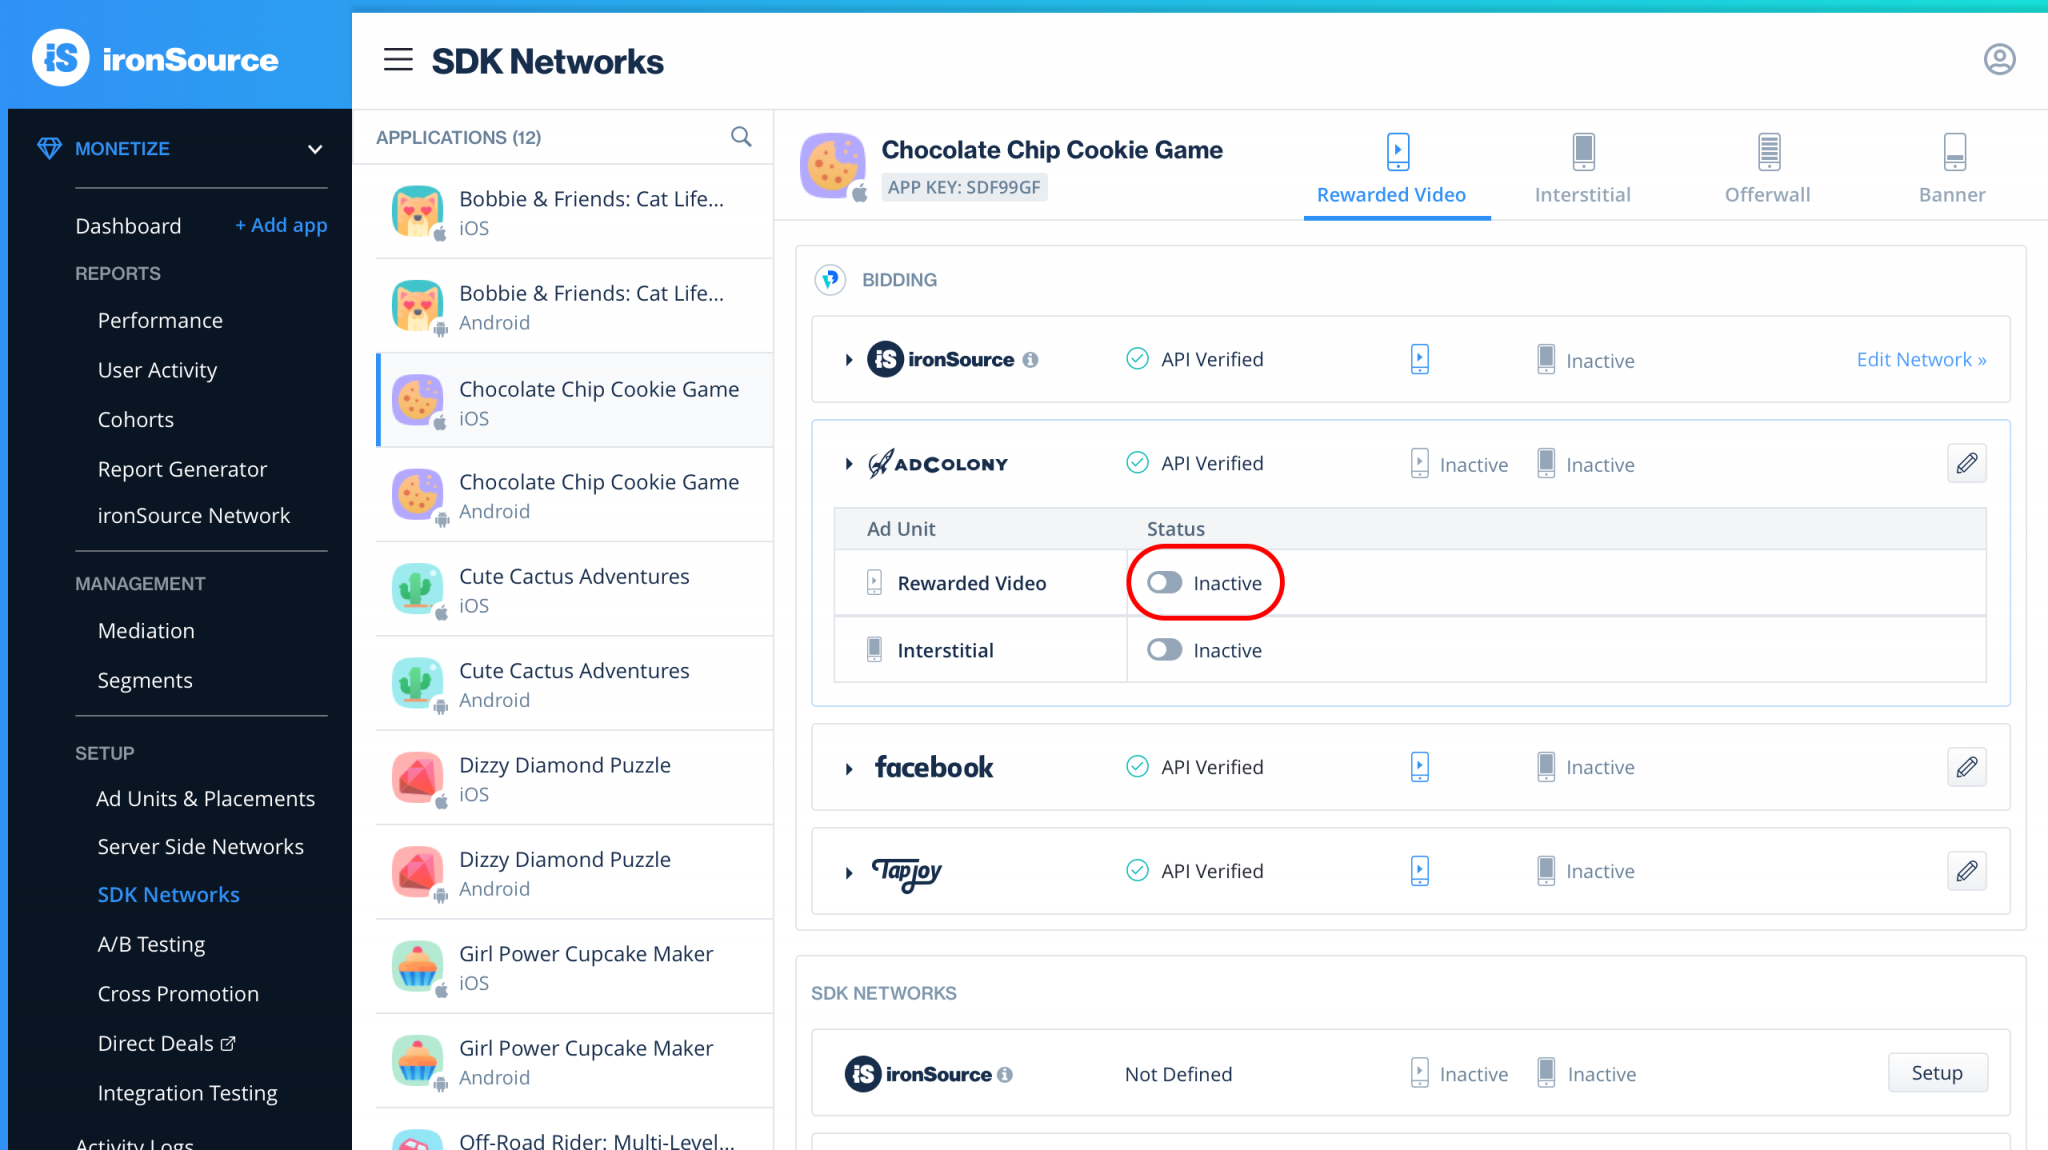This screenshot has width=2048, height=1150.
Task: Click Tapjoy edit pencil icon
Action: coord(1966,871)
